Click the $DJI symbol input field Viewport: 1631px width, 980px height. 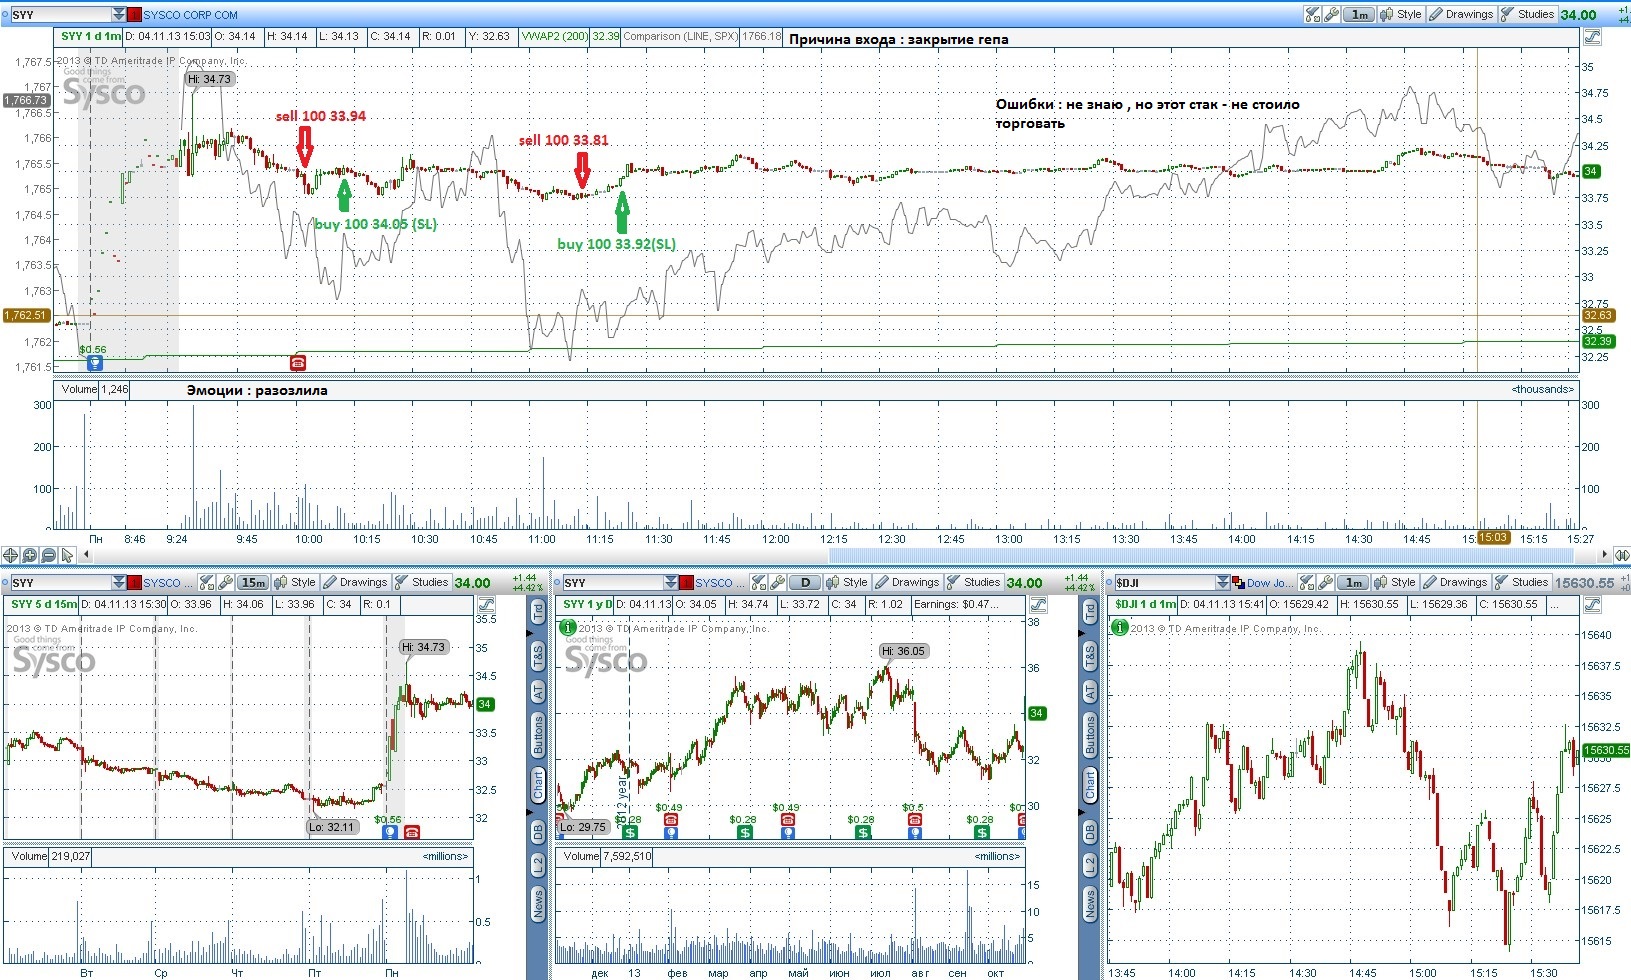(1164, 583)
